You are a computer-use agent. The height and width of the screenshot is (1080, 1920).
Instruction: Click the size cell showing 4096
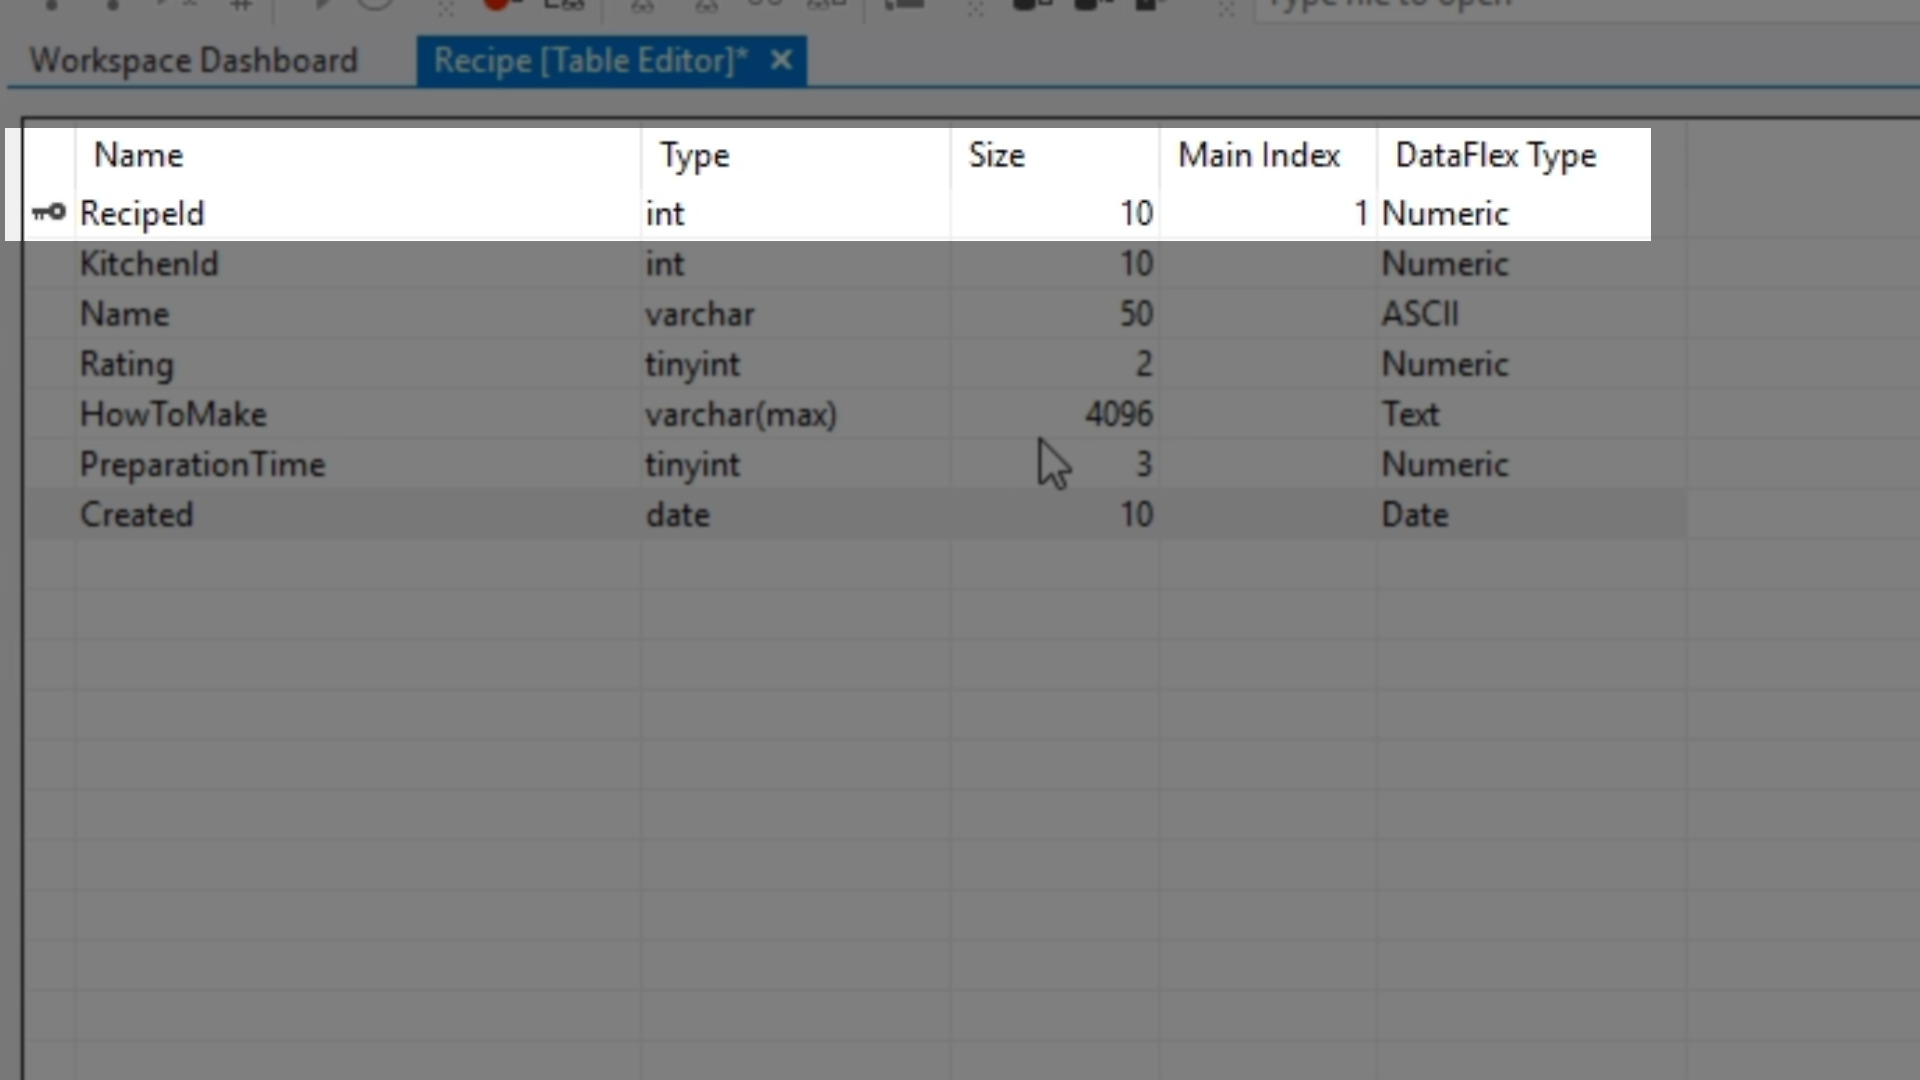pos(1118,415)
